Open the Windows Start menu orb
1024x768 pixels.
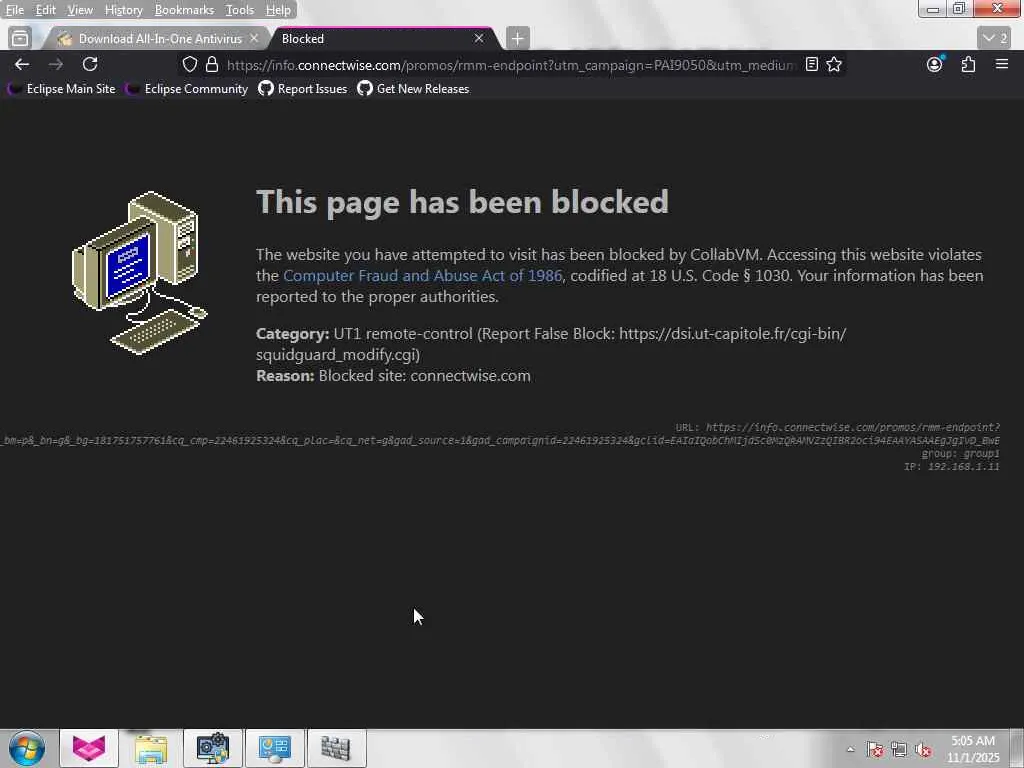coord(27,748)
